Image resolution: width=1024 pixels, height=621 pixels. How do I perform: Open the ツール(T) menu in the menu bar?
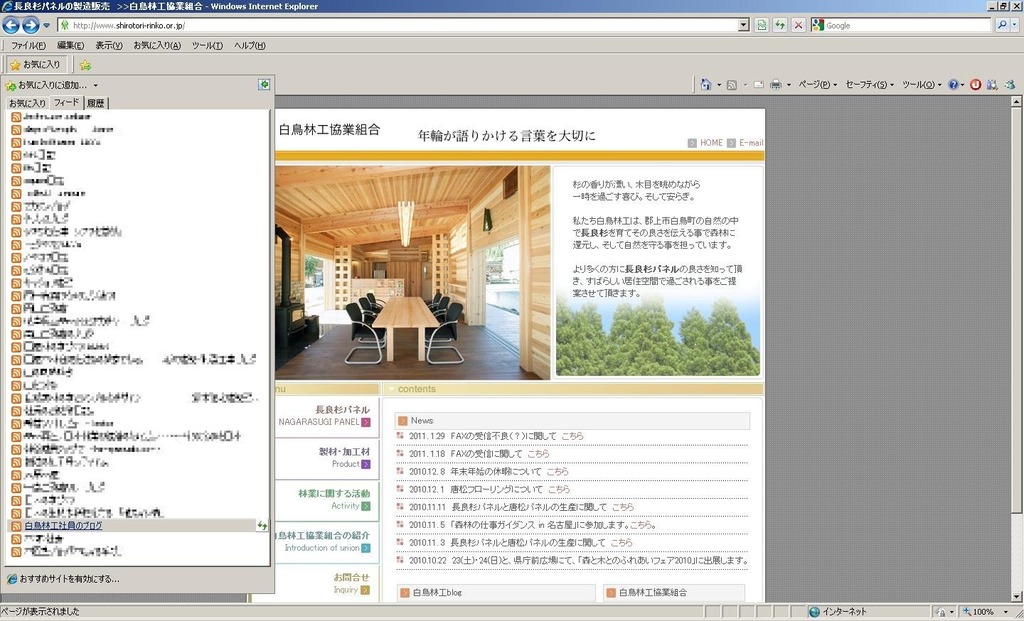click(x=207, y=46)
